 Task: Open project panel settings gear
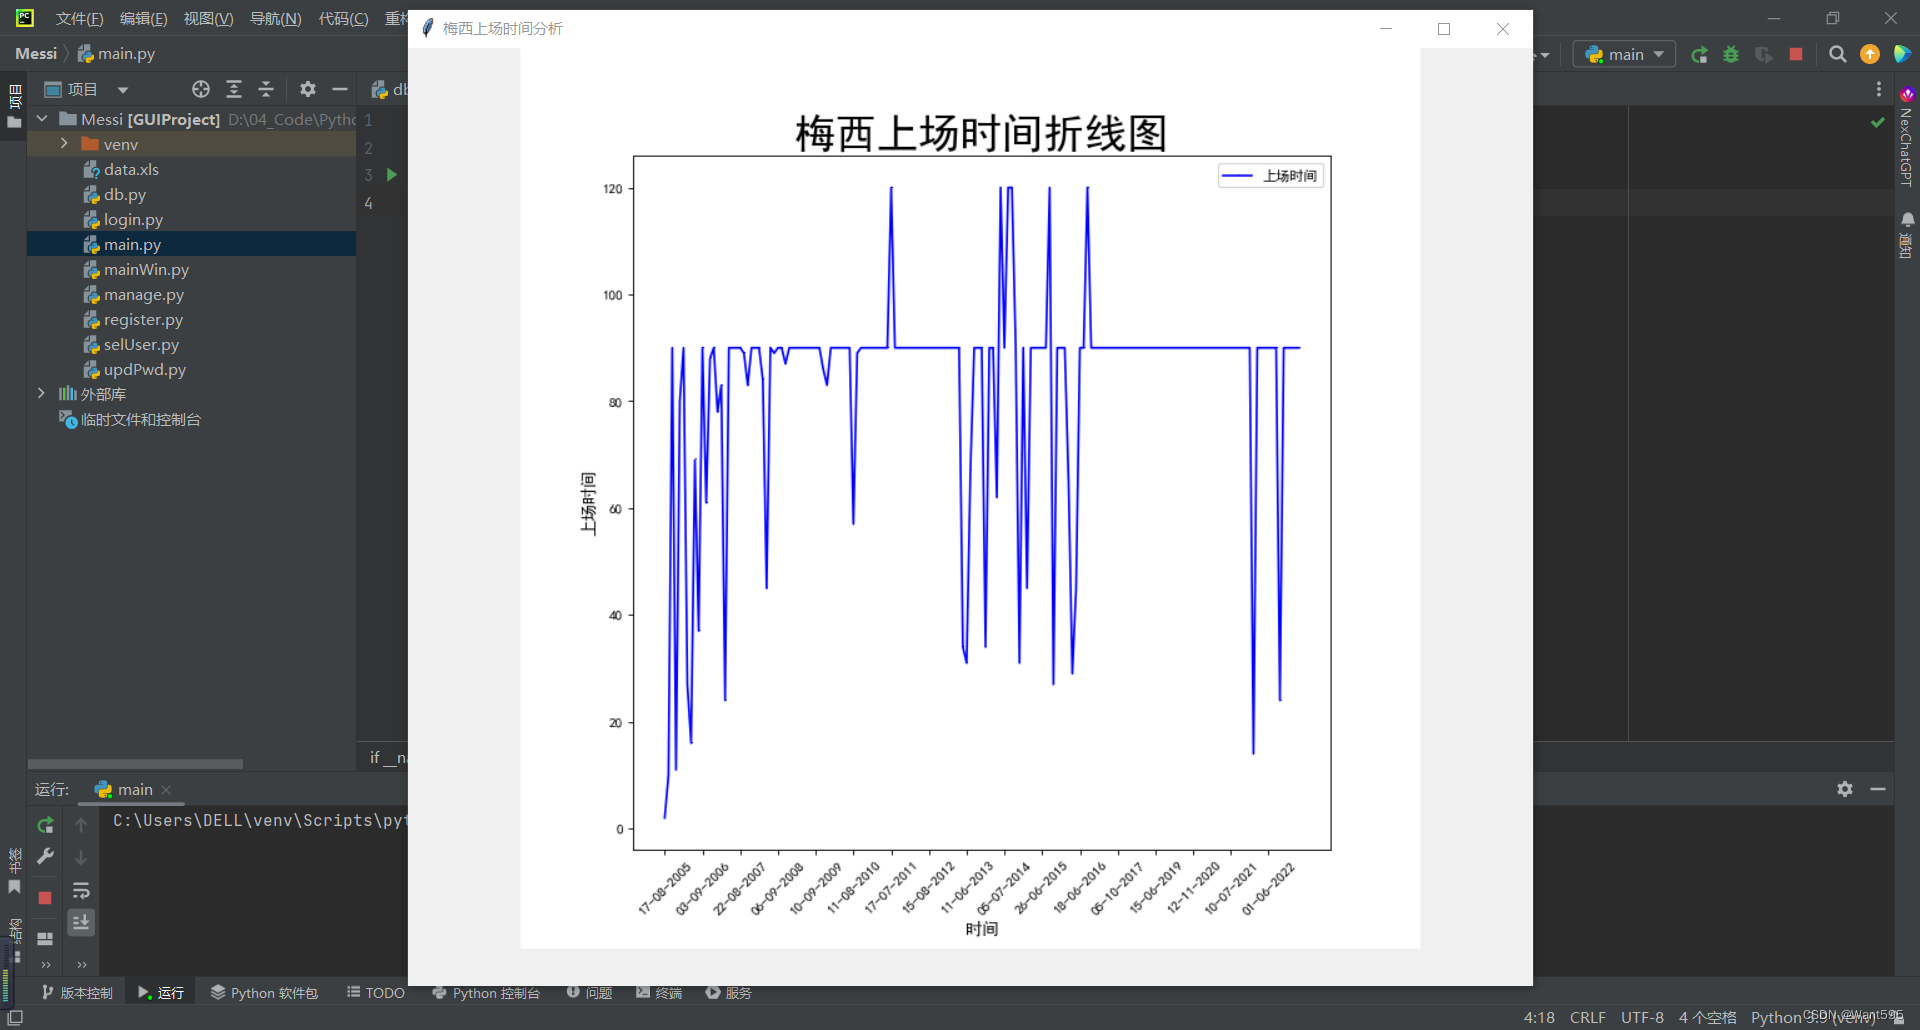point(308,89)
